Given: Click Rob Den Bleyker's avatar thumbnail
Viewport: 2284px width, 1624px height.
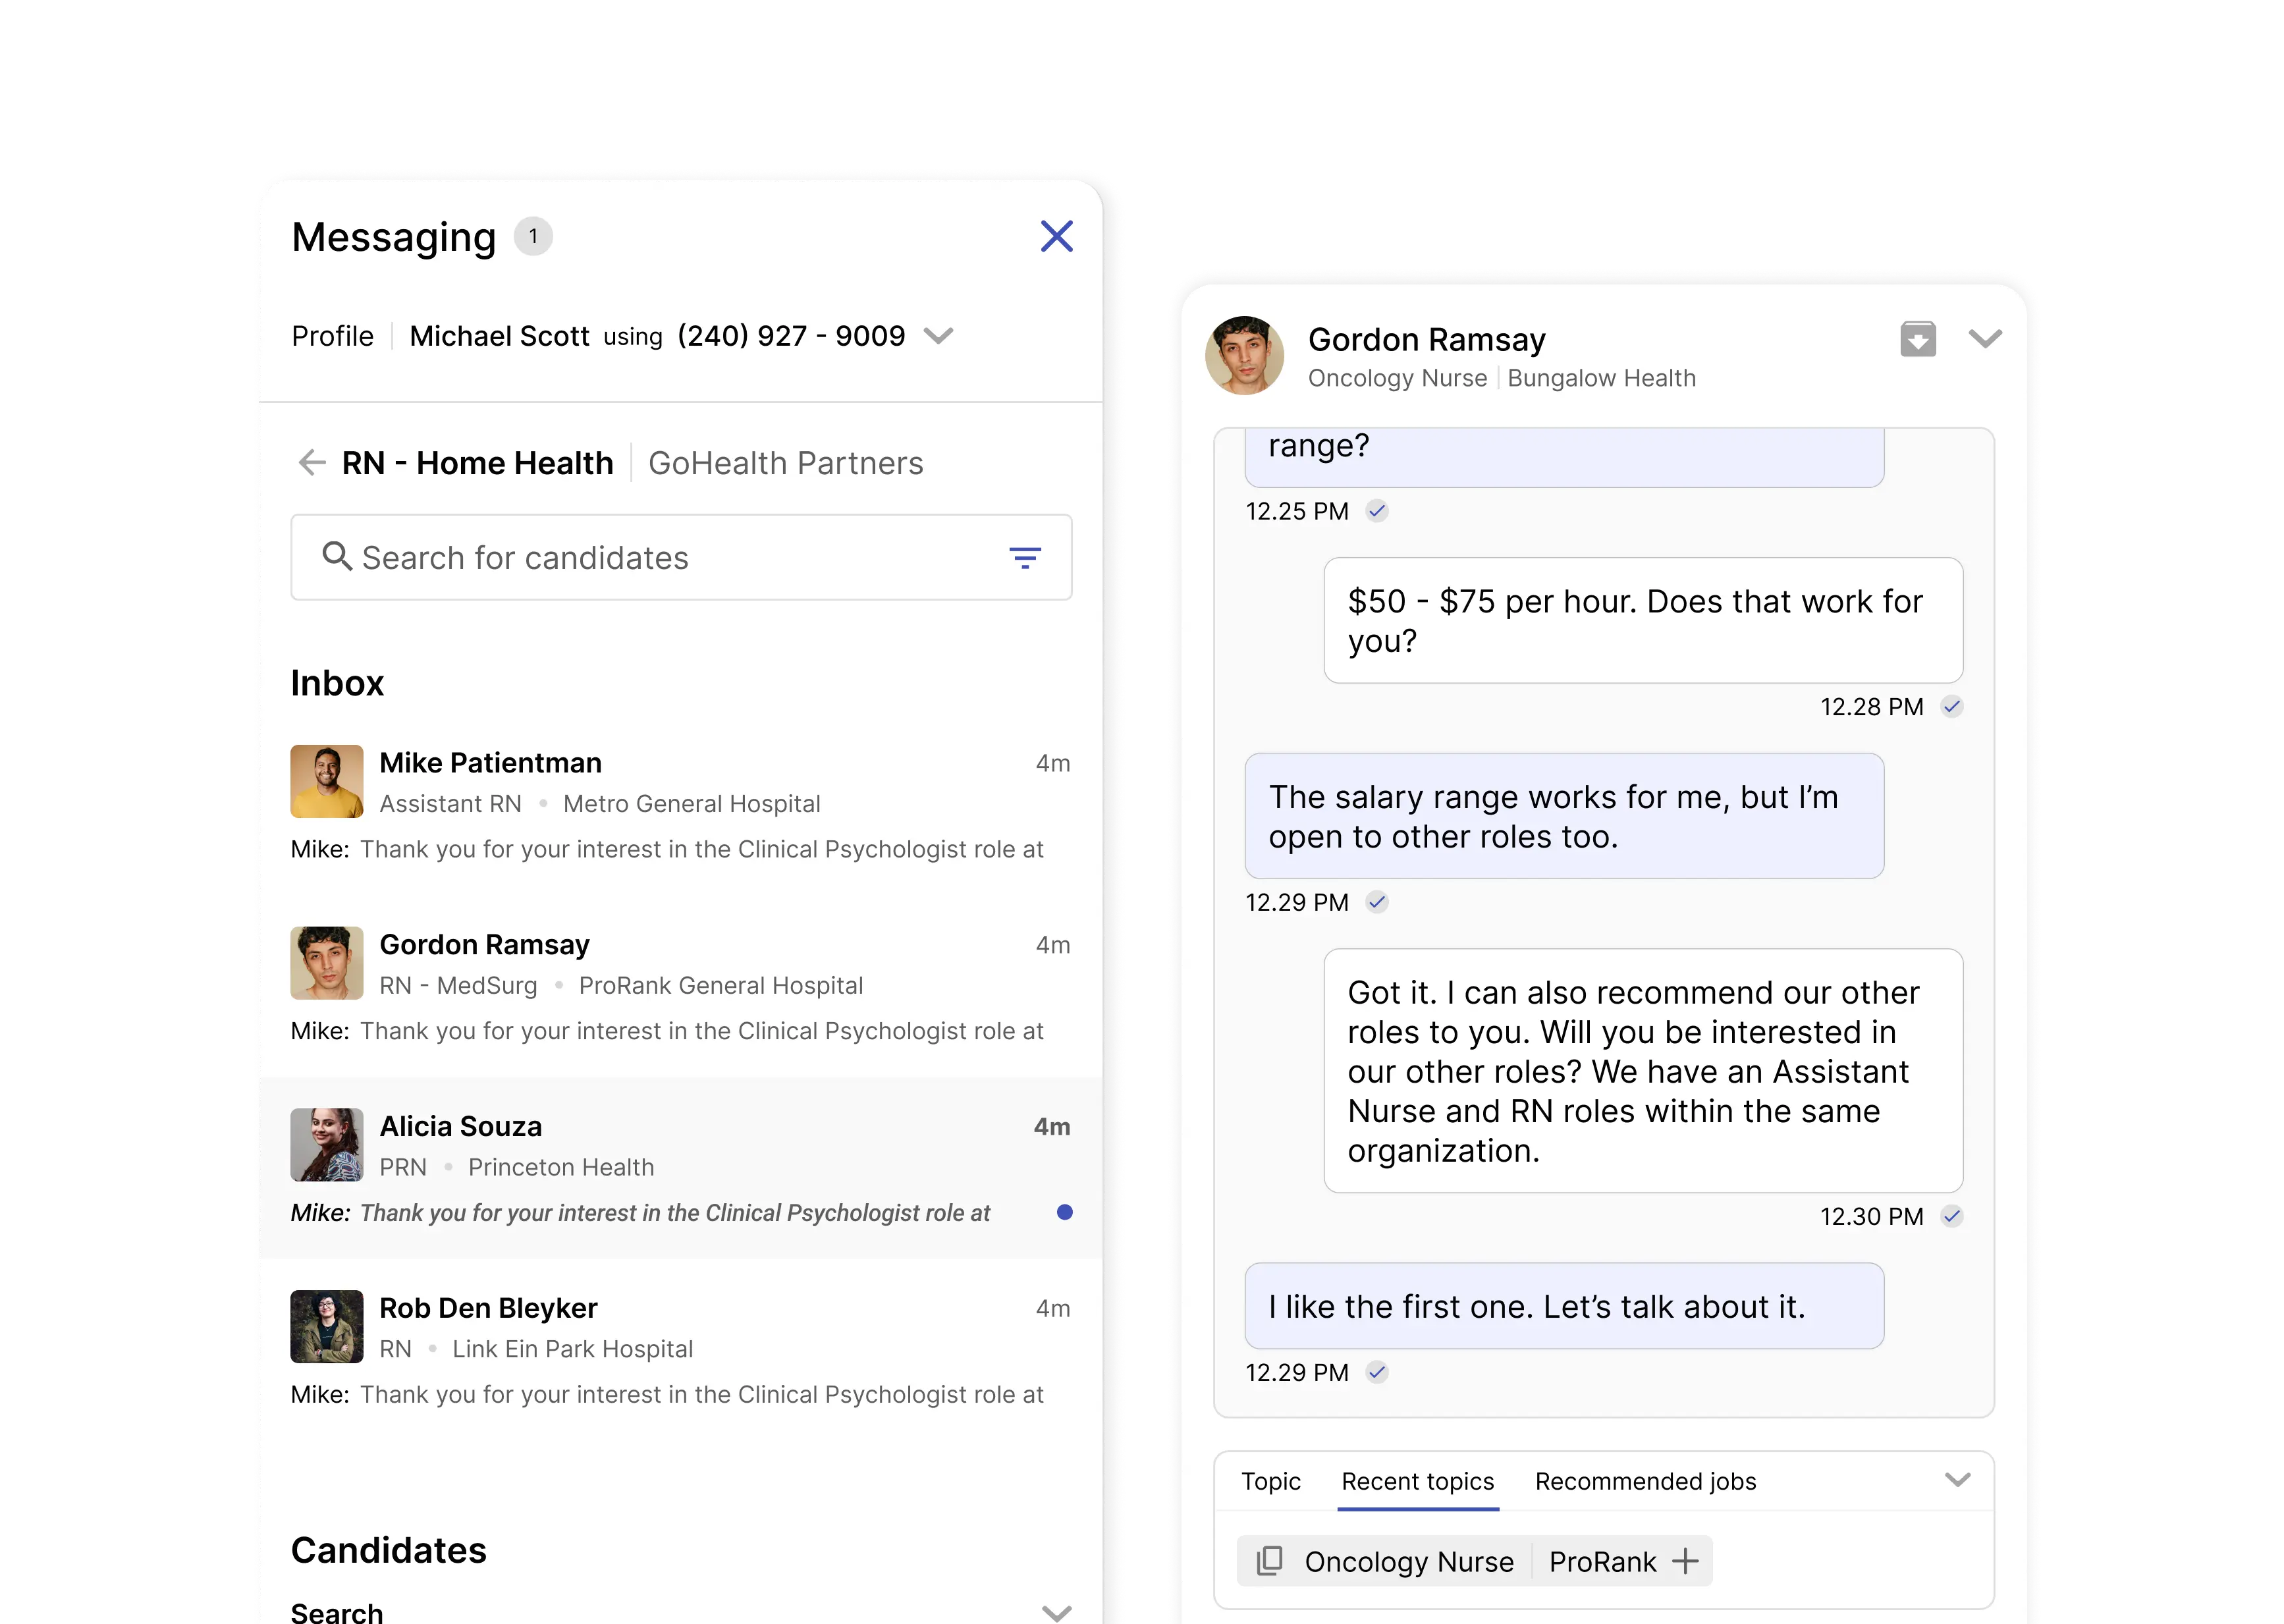Looking at the screenshot, I should point(327,1326).
